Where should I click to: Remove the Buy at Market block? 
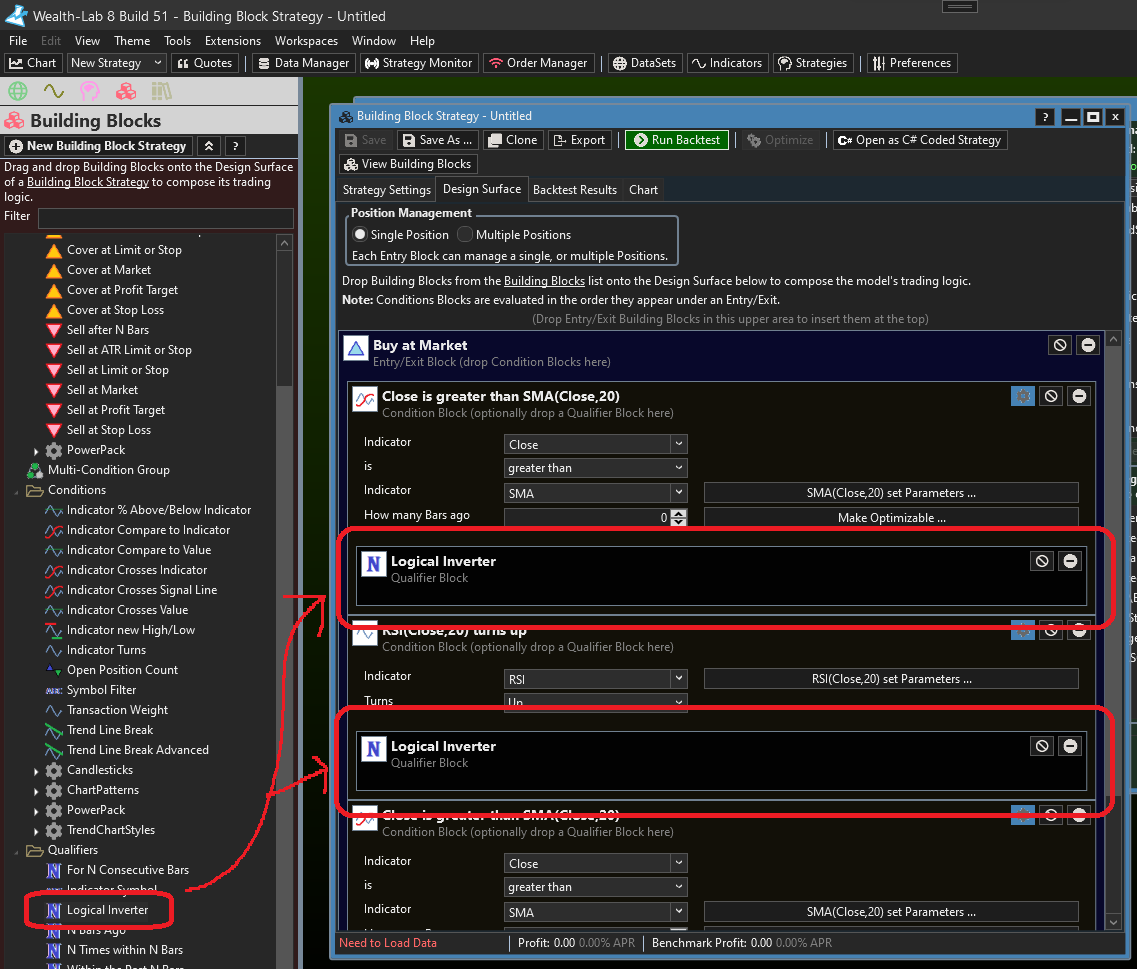point(1088,345)
